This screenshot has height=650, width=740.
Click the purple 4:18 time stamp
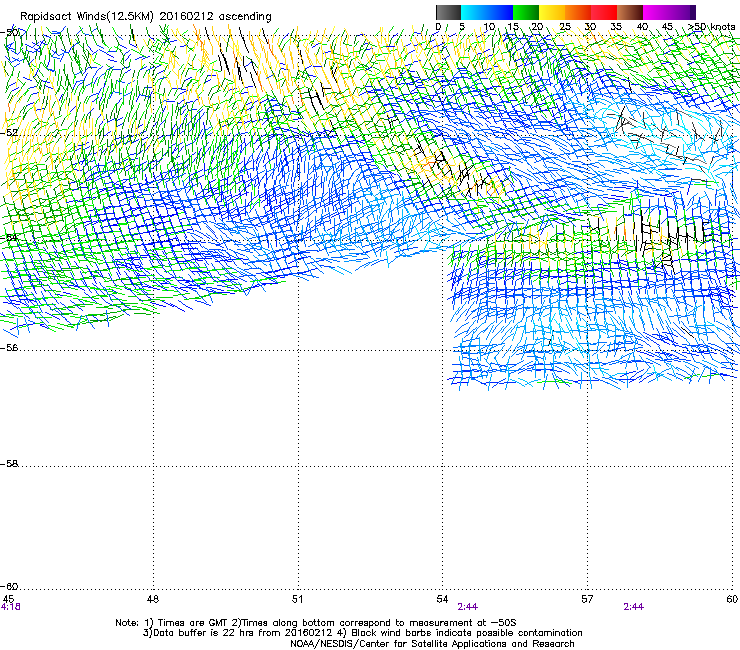pos(10,607)
